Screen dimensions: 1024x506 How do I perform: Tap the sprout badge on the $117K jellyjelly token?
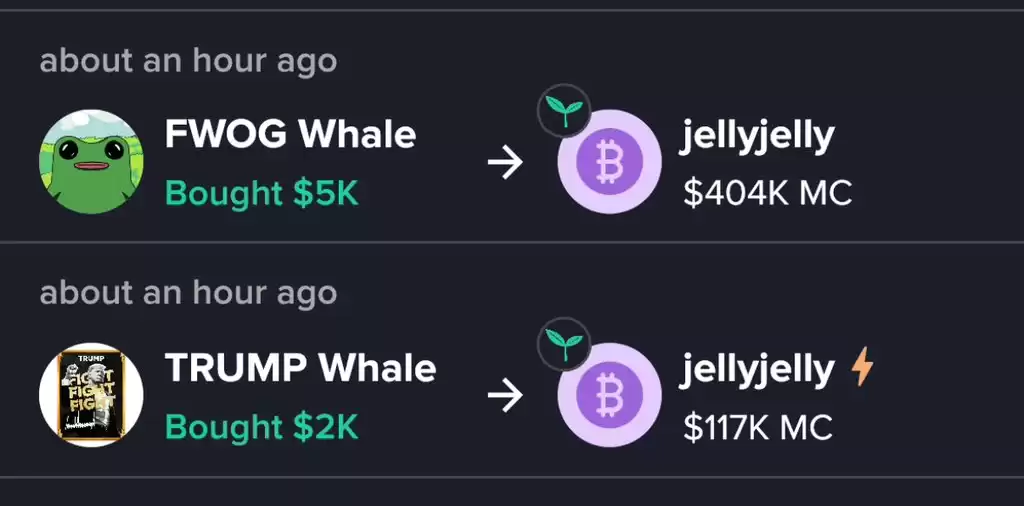(564, 344)
